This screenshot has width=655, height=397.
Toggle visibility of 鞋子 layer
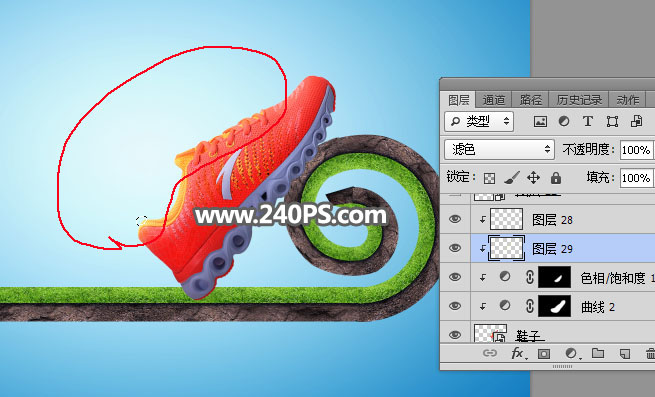pos(455,335)
